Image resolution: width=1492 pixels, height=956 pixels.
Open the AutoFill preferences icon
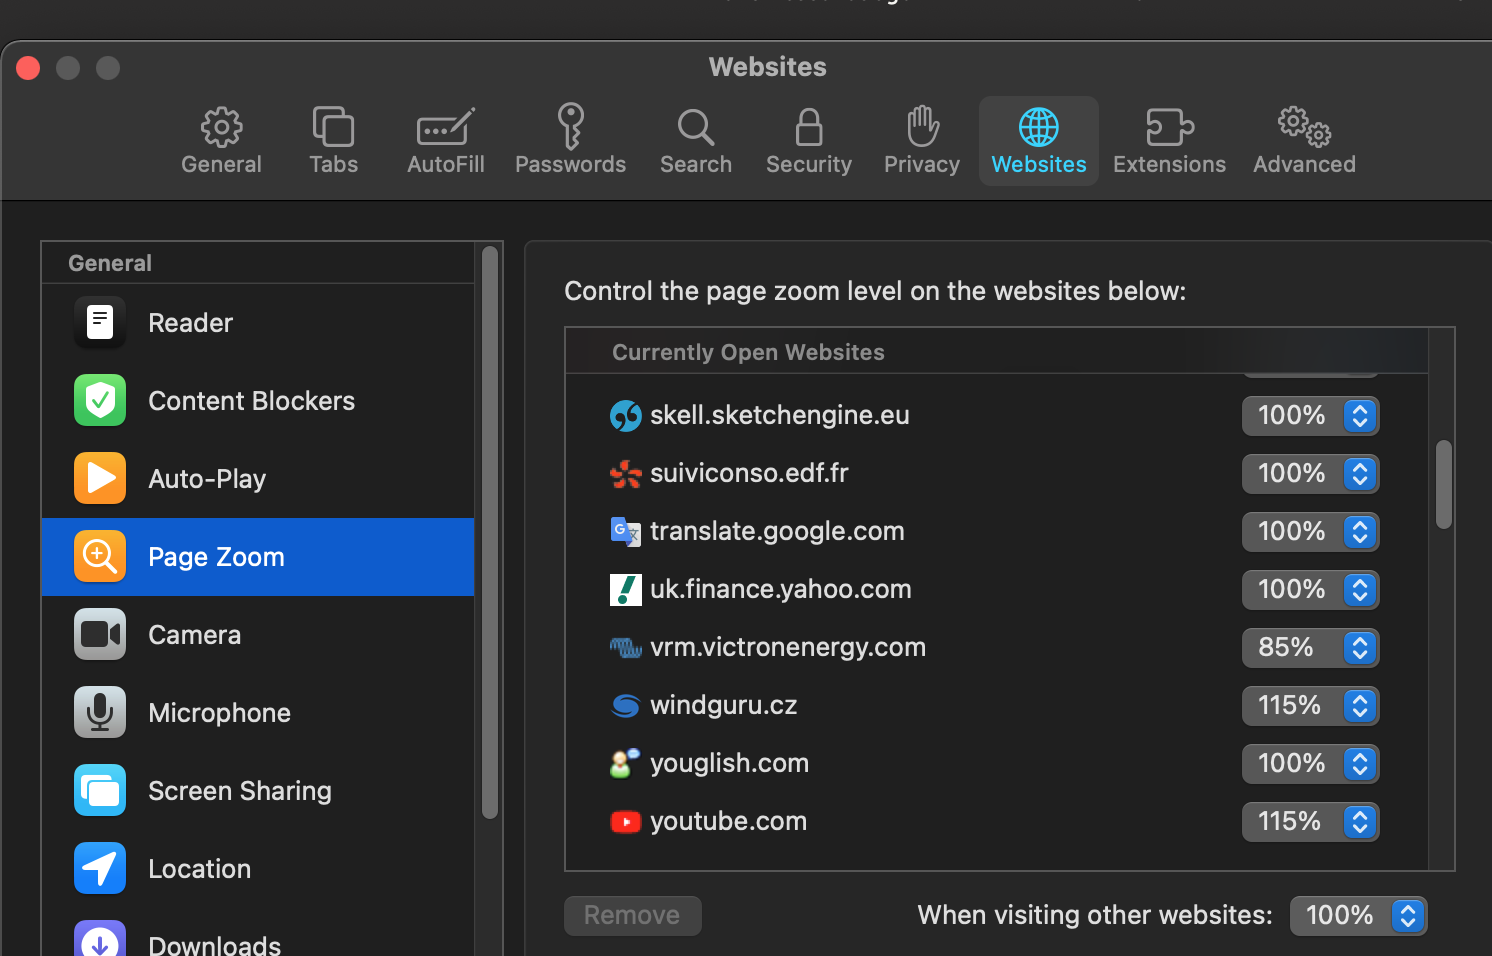445,128
